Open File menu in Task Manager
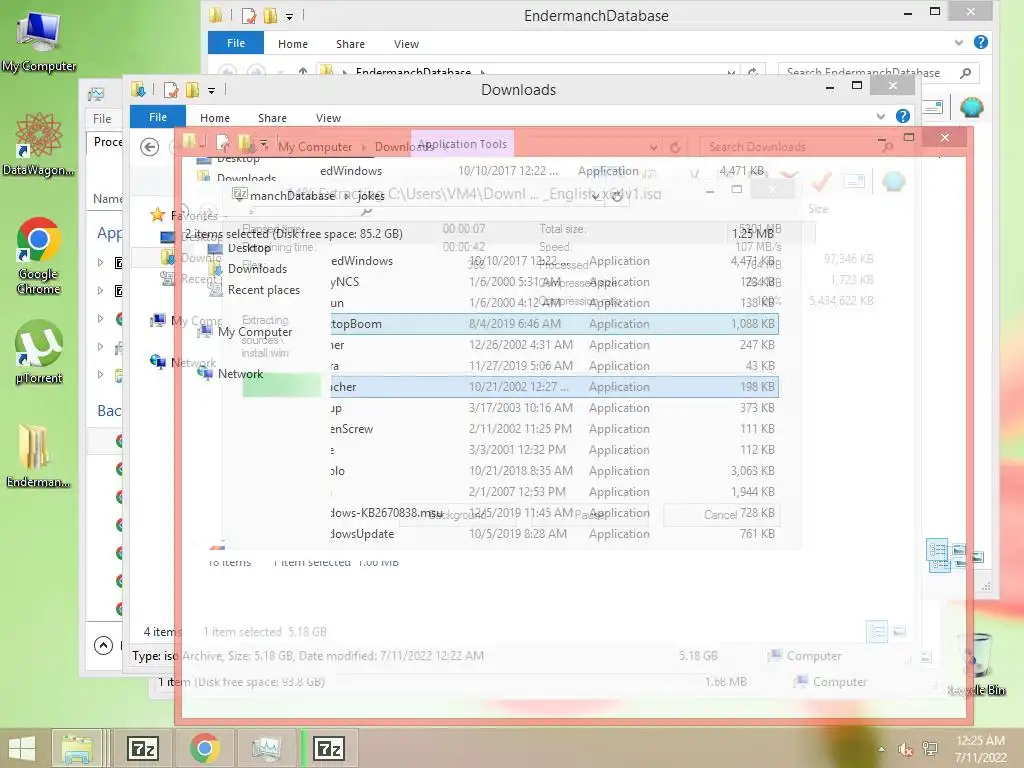The image size is (1024, 768). click(102, 118)
